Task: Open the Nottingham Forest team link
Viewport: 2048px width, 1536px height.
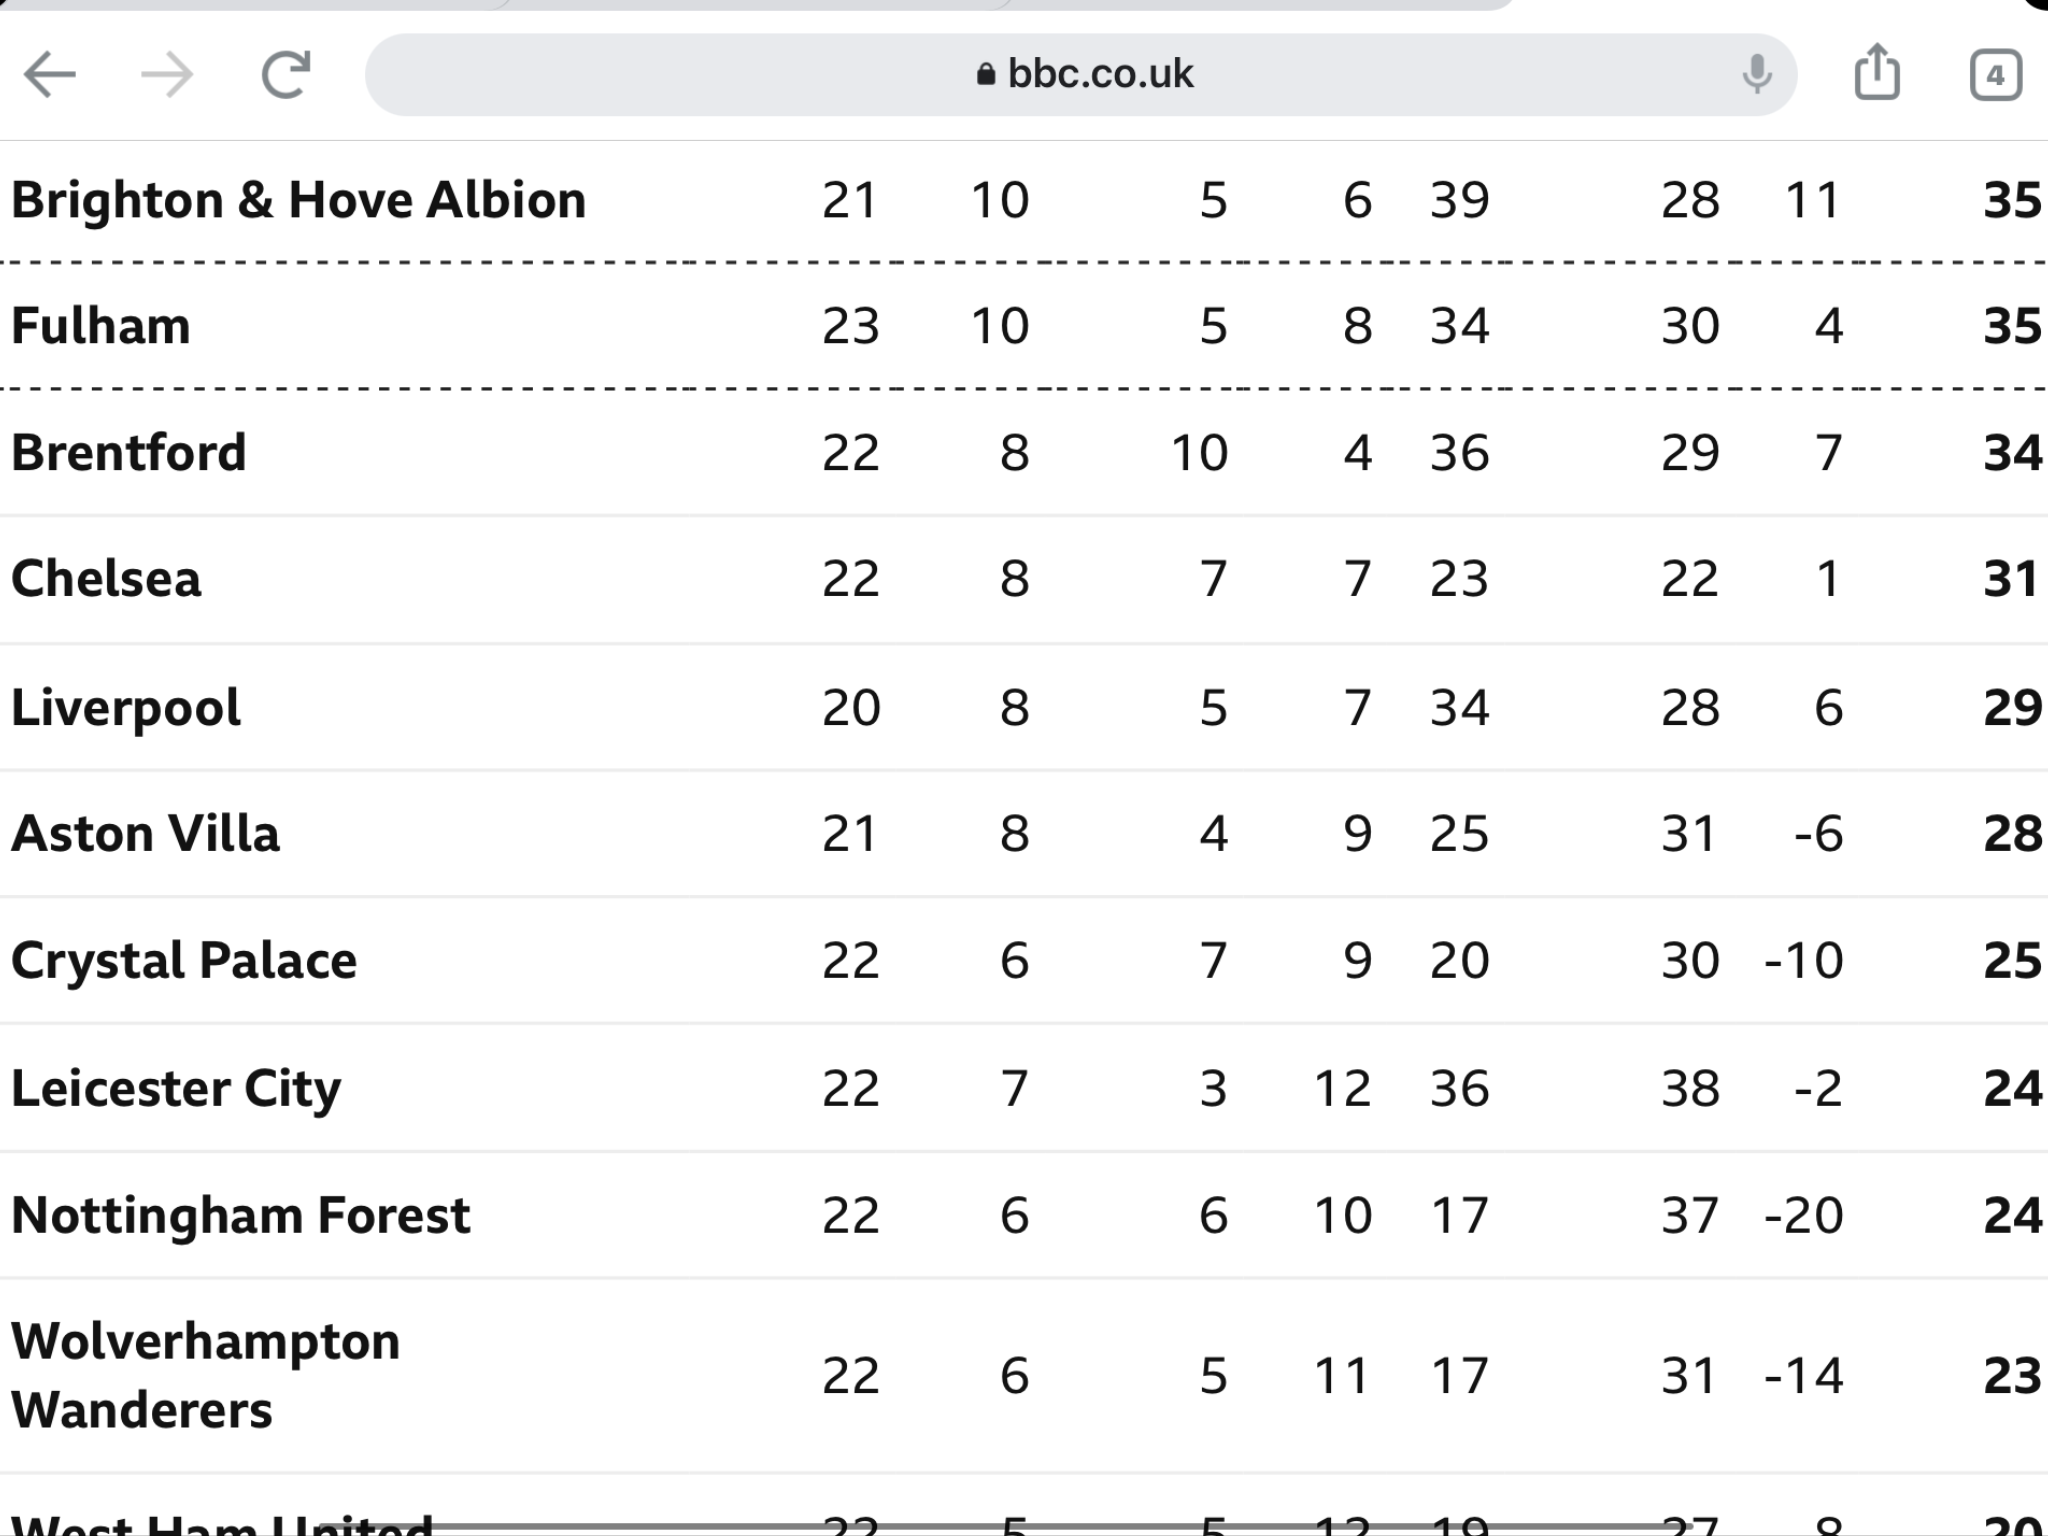Action: pyautogui.click(x=240, y=1216)
